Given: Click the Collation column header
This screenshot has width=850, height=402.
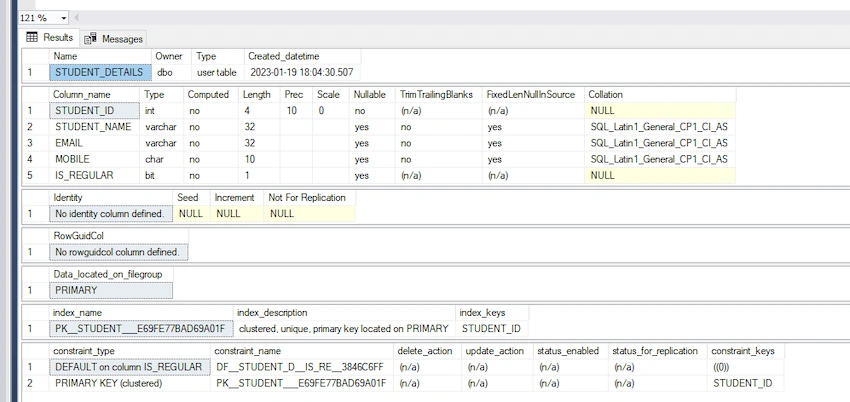Looking at the screenshot, I should [660, 94].
